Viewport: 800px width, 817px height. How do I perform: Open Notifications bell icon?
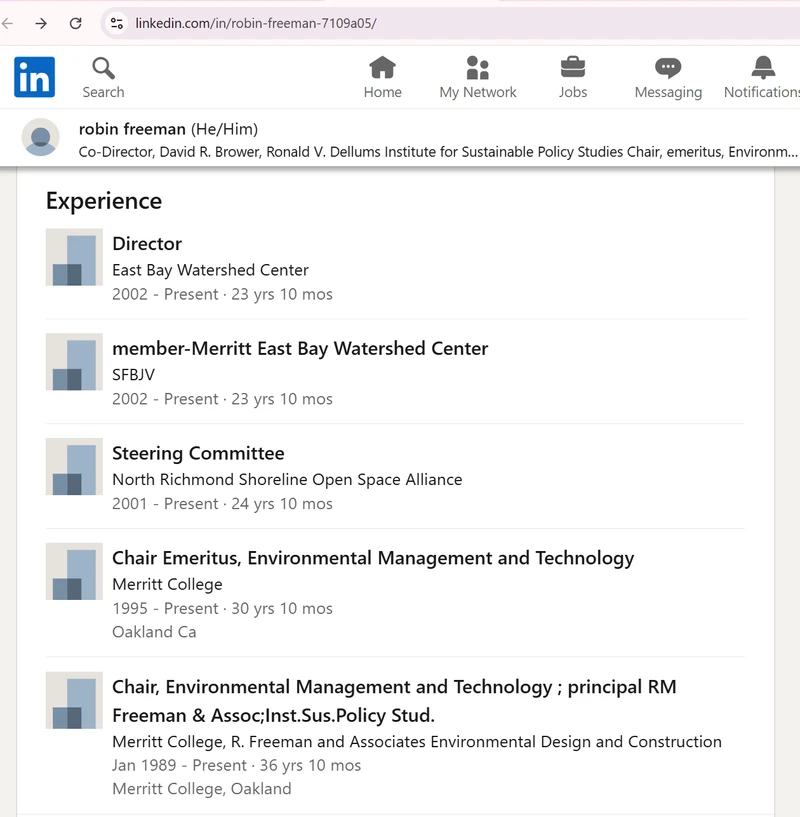click(x=763, y=67)
